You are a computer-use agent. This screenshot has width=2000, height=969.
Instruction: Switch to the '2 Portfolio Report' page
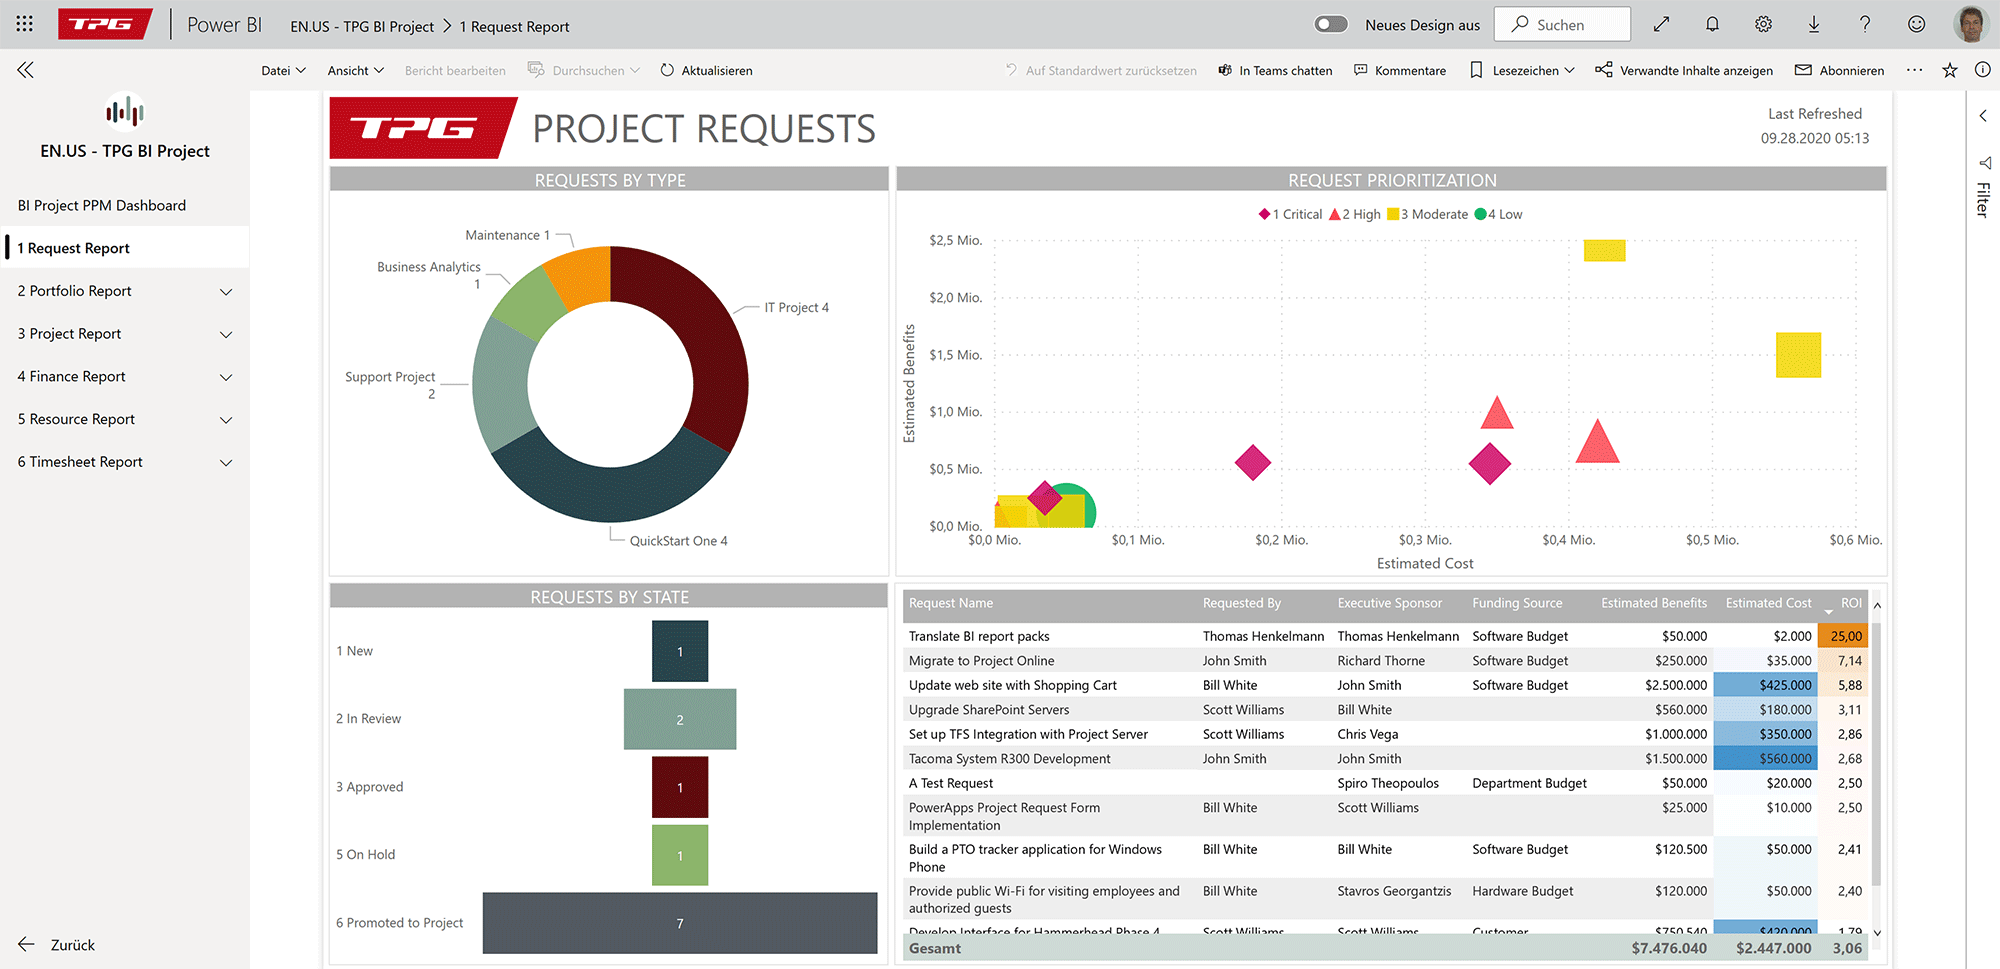click(73, 290)
